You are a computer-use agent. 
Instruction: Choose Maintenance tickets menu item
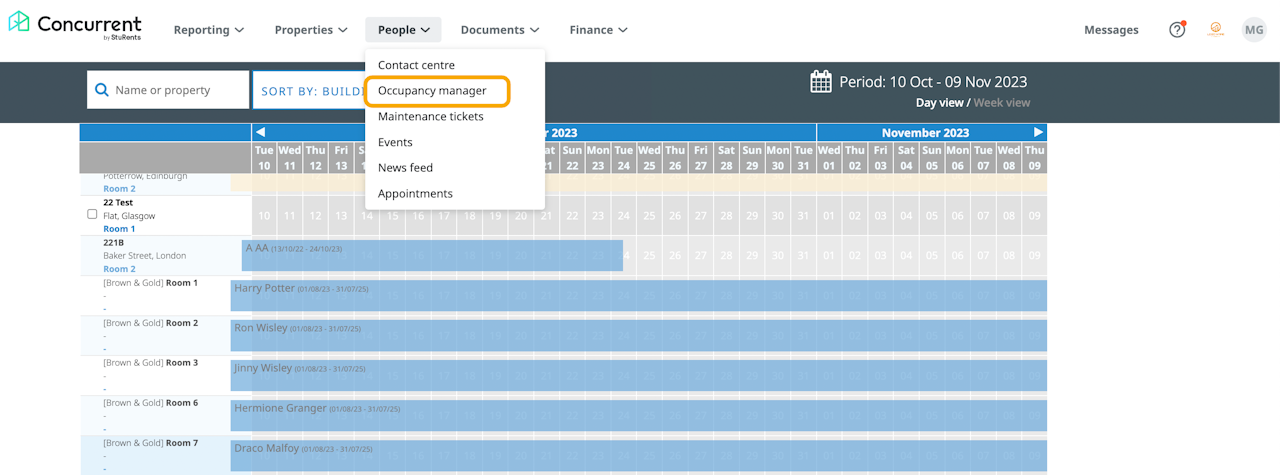431,116
